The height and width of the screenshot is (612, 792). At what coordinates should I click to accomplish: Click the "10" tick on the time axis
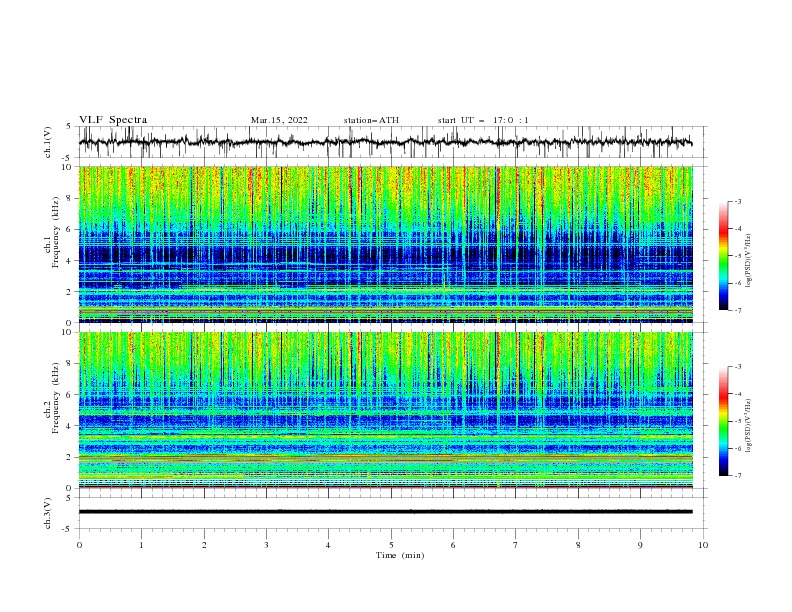click(x=703, y=545)
